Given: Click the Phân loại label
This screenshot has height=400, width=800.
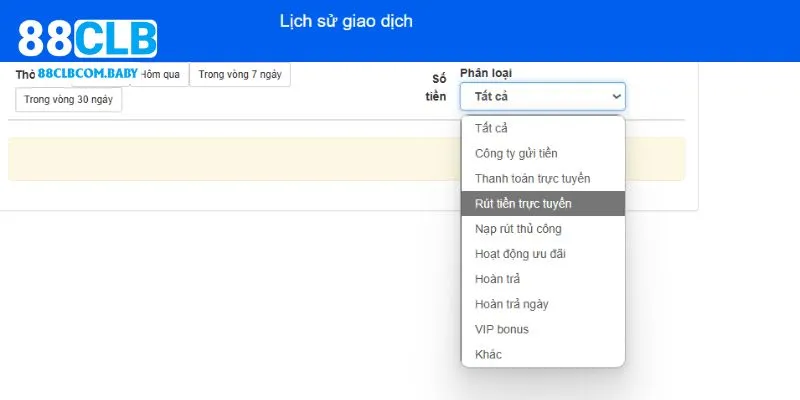Looking at the screenshot, I should 486,73.
